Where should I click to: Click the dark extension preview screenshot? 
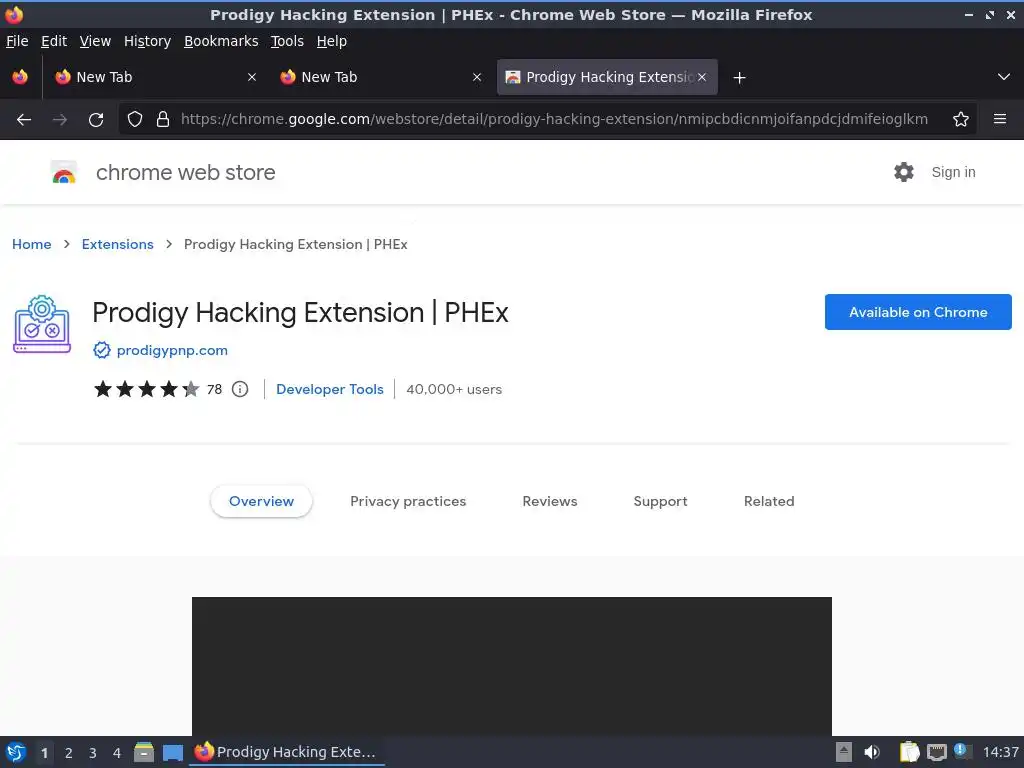pyautogui.click(x=512, y=666)
